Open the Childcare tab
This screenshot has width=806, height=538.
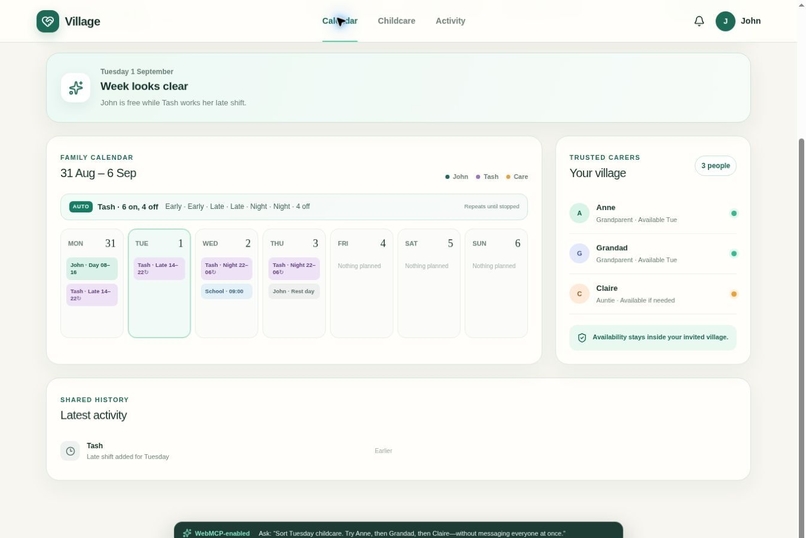click(x=396, y=21)
